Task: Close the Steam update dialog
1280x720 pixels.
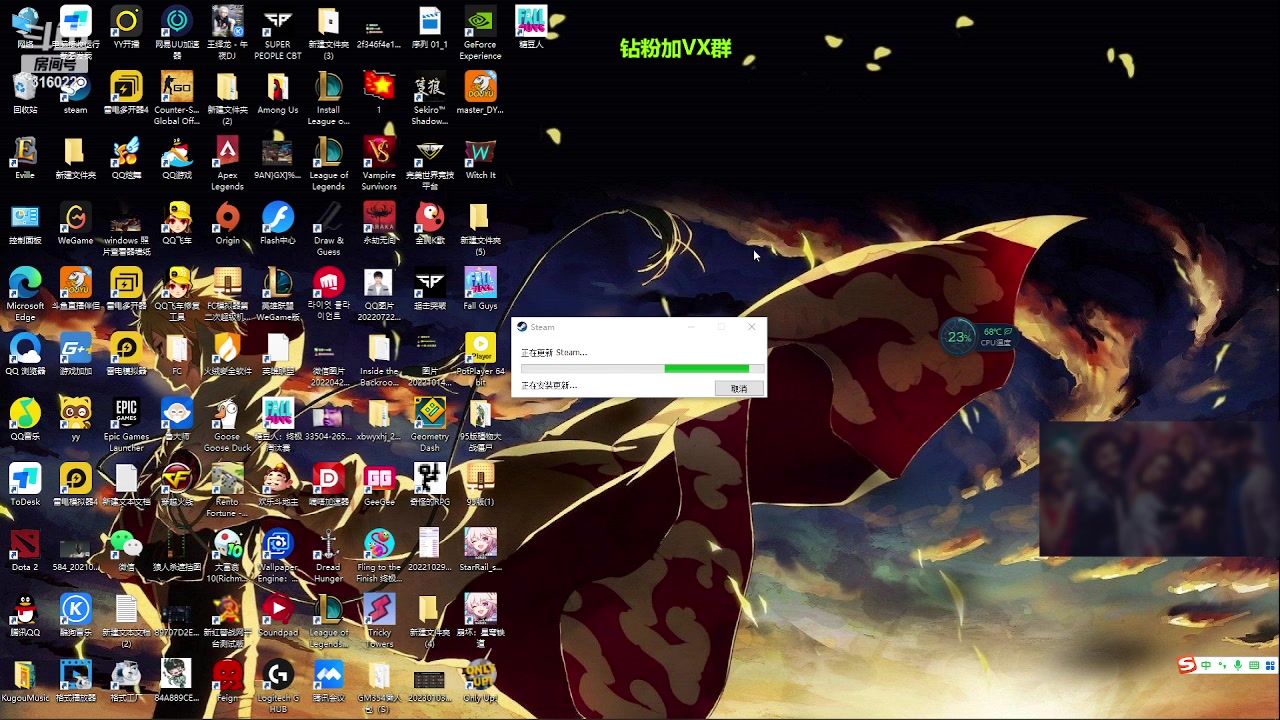Action: tap(752, 327)
